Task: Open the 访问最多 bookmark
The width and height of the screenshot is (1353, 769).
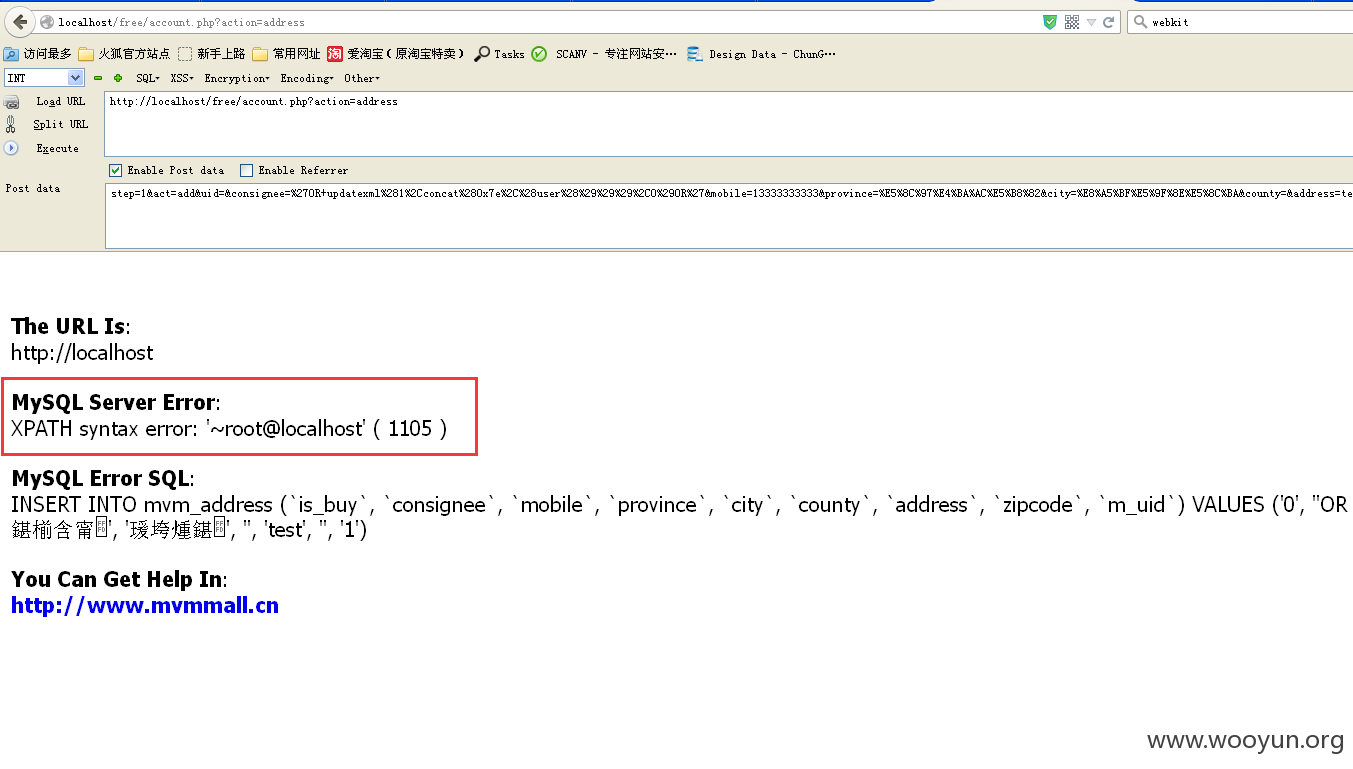Action: [x=38, y=54]
